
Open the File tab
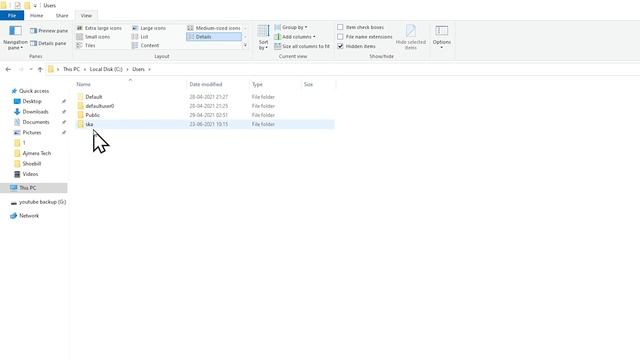point(12,16)
